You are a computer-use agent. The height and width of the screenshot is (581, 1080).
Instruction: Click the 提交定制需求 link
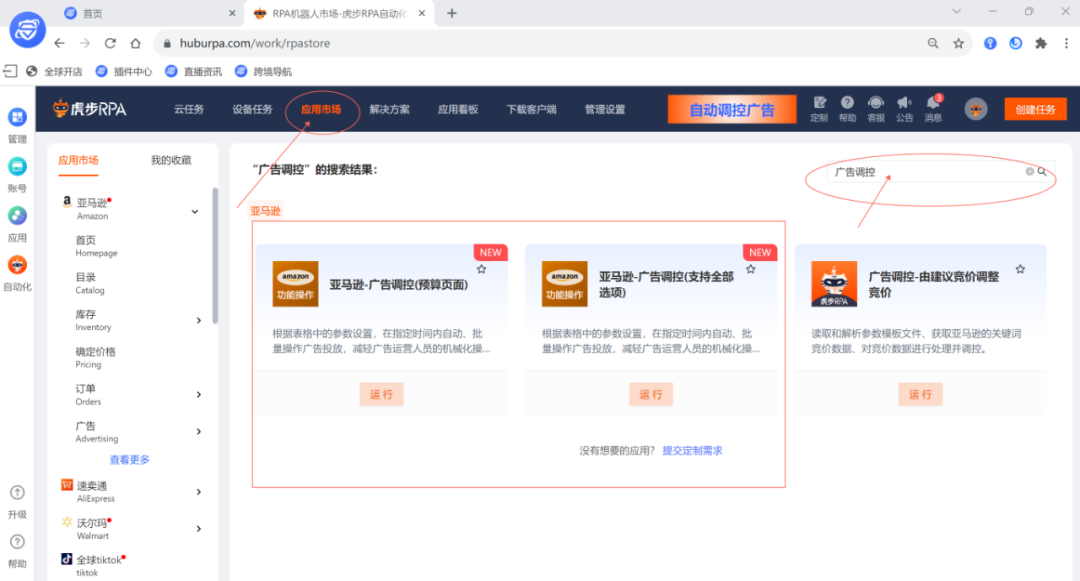[692, 450]
